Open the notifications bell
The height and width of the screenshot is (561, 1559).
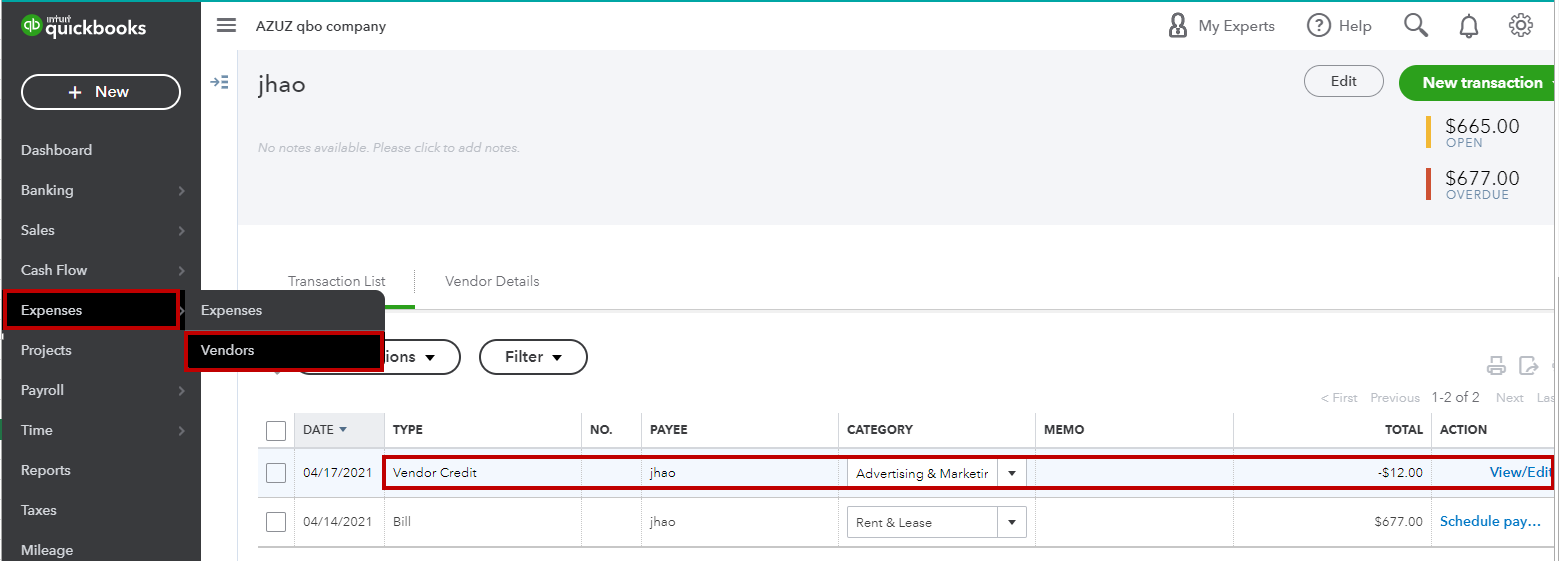pos(1469,27)
